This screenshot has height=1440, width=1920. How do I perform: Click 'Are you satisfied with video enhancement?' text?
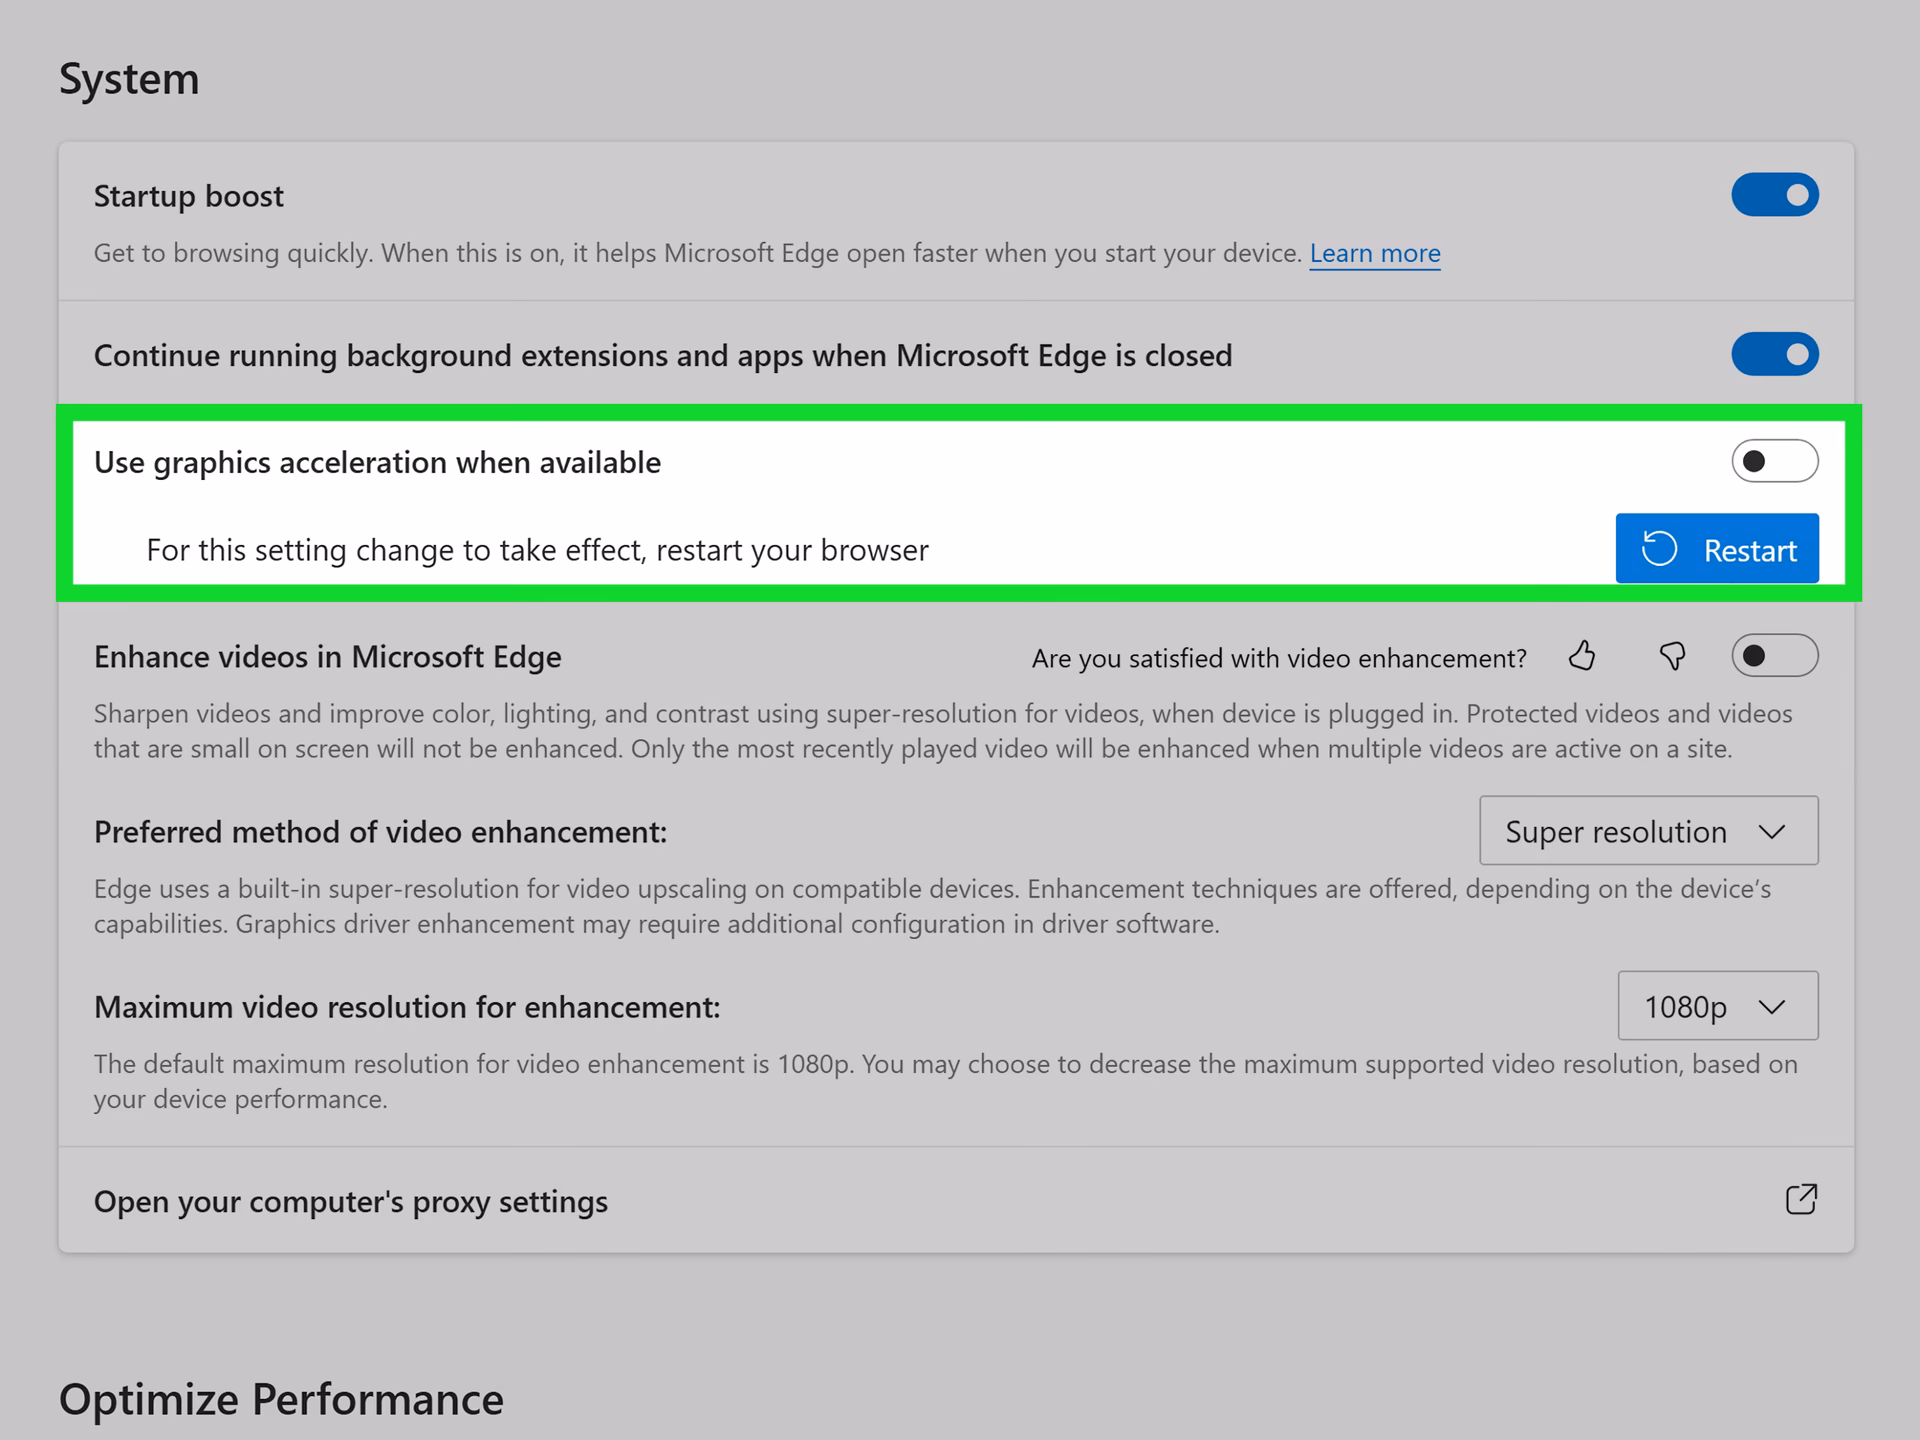pyautogui.click(x=1279, y=658)
